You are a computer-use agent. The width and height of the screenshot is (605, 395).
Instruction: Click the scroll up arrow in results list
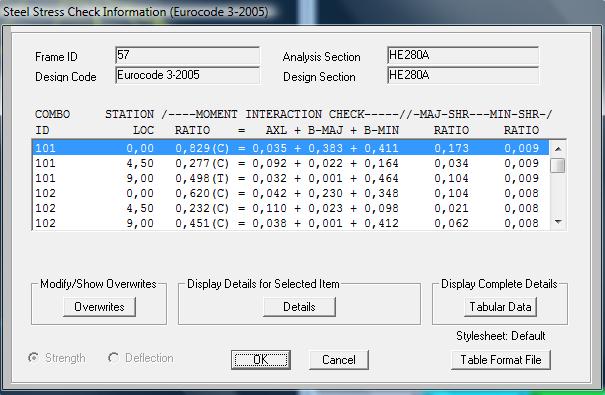point(558,148)
